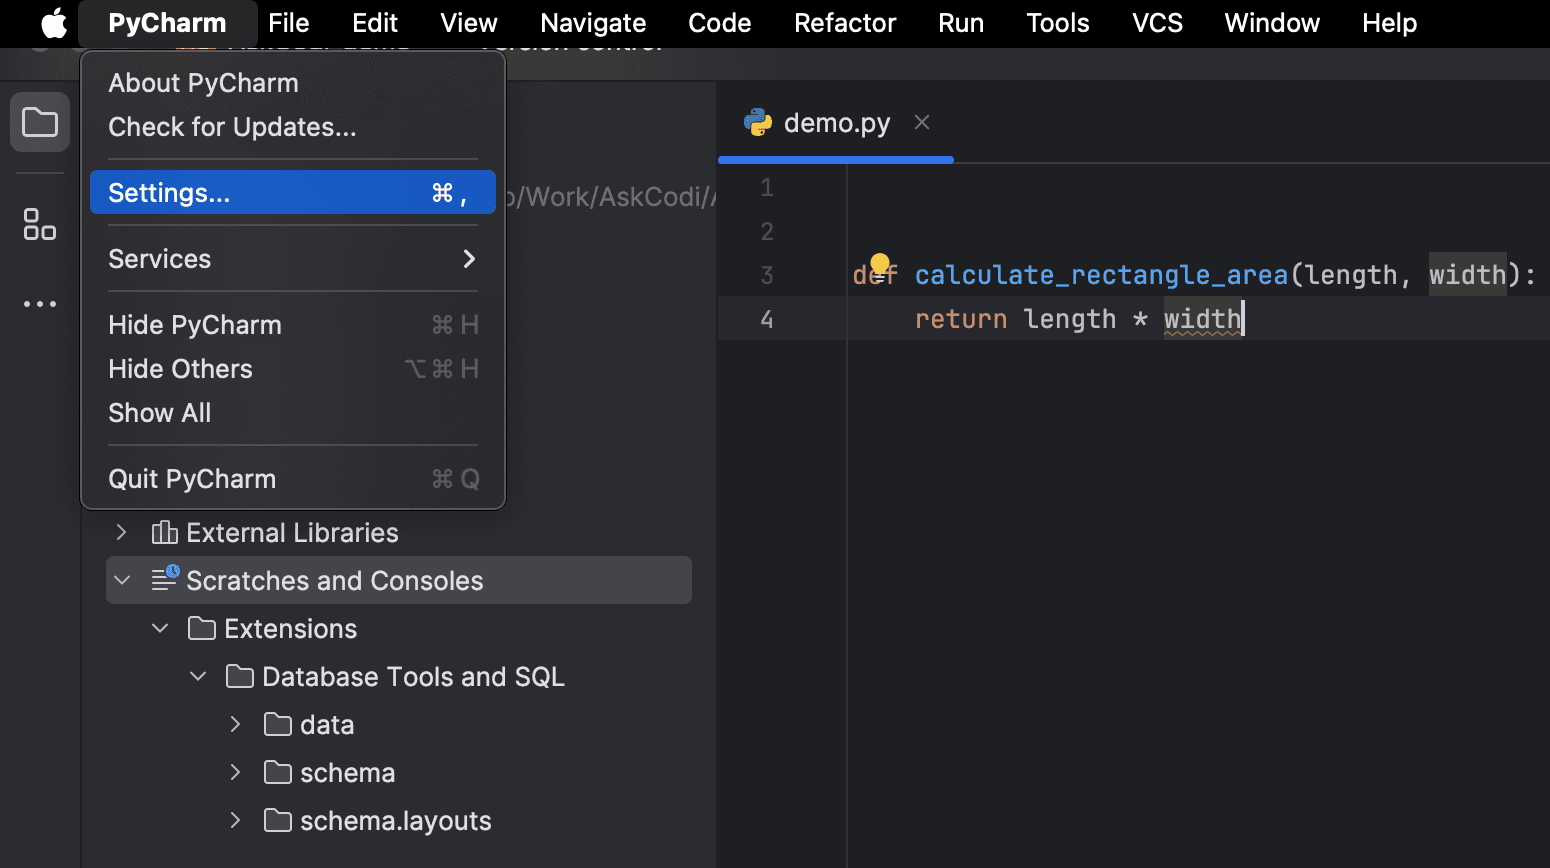Image resolution: width=1550 pixels, height=868 pixels.
Task: Choose Quit PyCharm
Action: [x=293, y=479]
